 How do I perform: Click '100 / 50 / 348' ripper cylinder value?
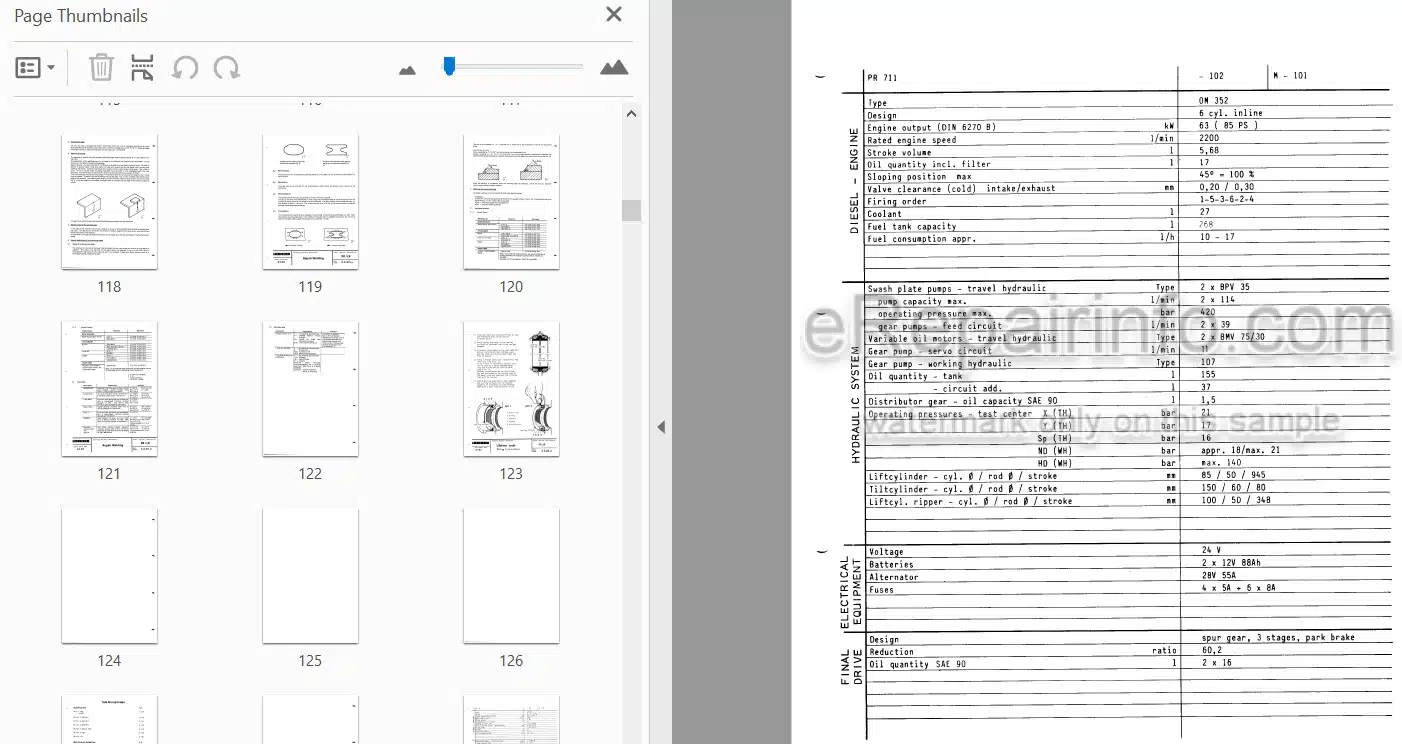tap(1236, 500)
